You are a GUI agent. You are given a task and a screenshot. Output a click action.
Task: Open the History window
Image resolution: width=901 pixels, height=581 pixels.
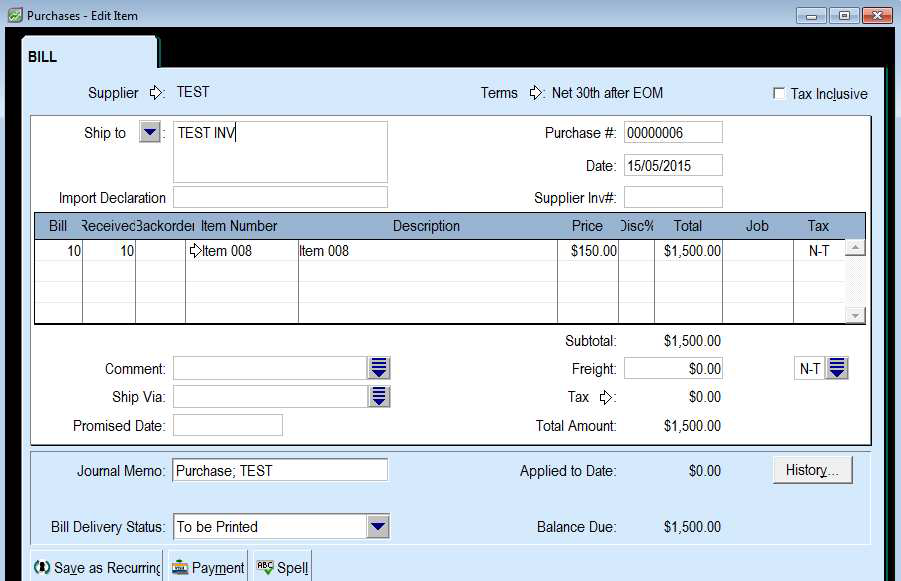click(812, 470)
